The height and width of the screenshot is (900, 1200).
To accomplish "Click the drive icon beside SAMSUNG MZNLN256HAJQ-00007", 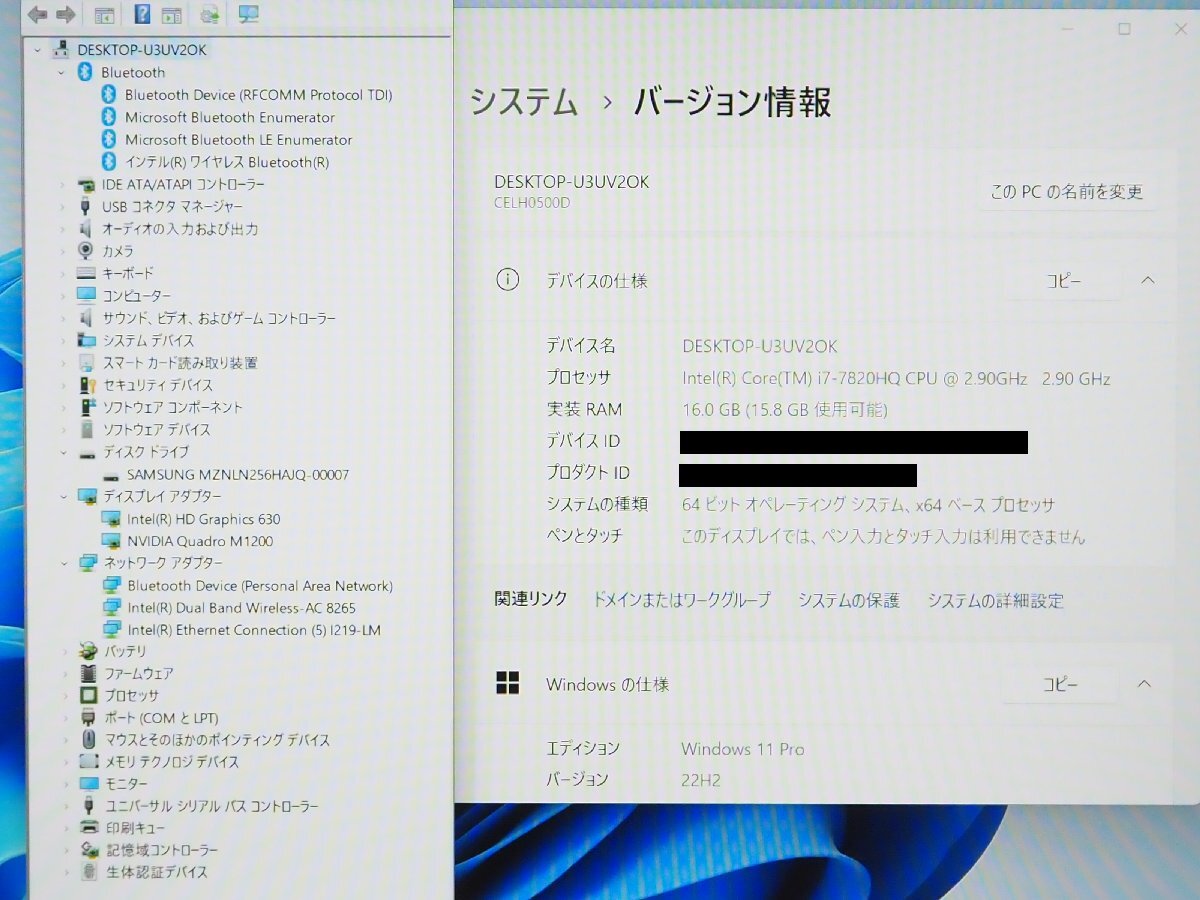I will 111,475.
